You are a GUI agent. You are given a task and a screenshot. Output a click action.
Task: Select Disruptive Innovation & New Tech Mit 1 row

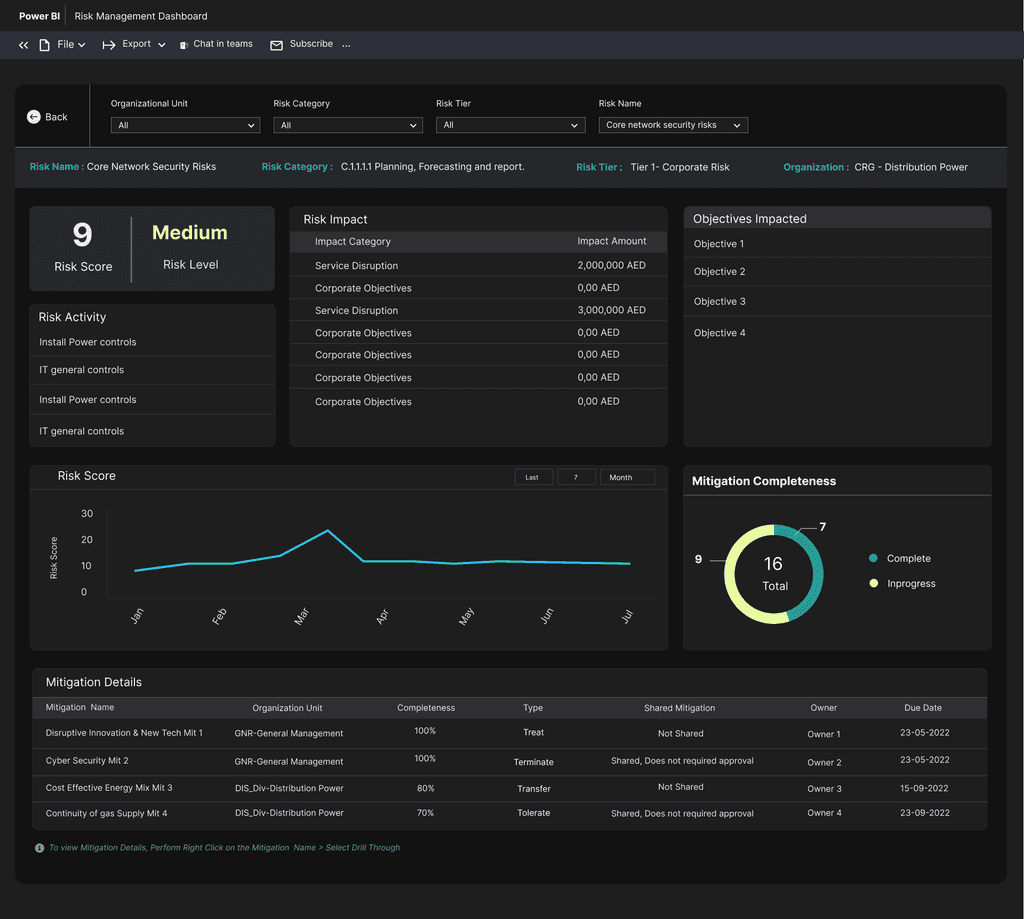pyautogui.click(x=124, y=733)
